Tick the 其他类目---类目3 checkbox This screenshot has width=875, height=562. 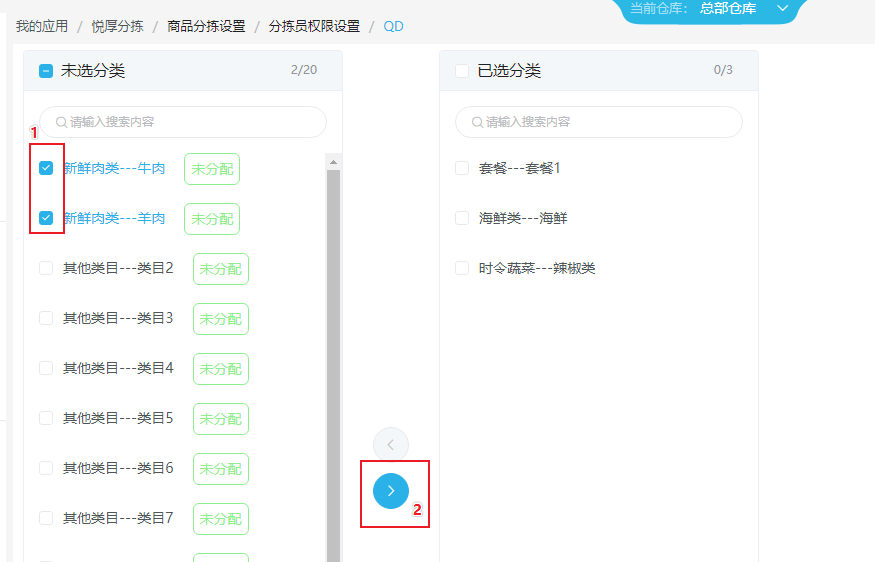tap(46, 318)
